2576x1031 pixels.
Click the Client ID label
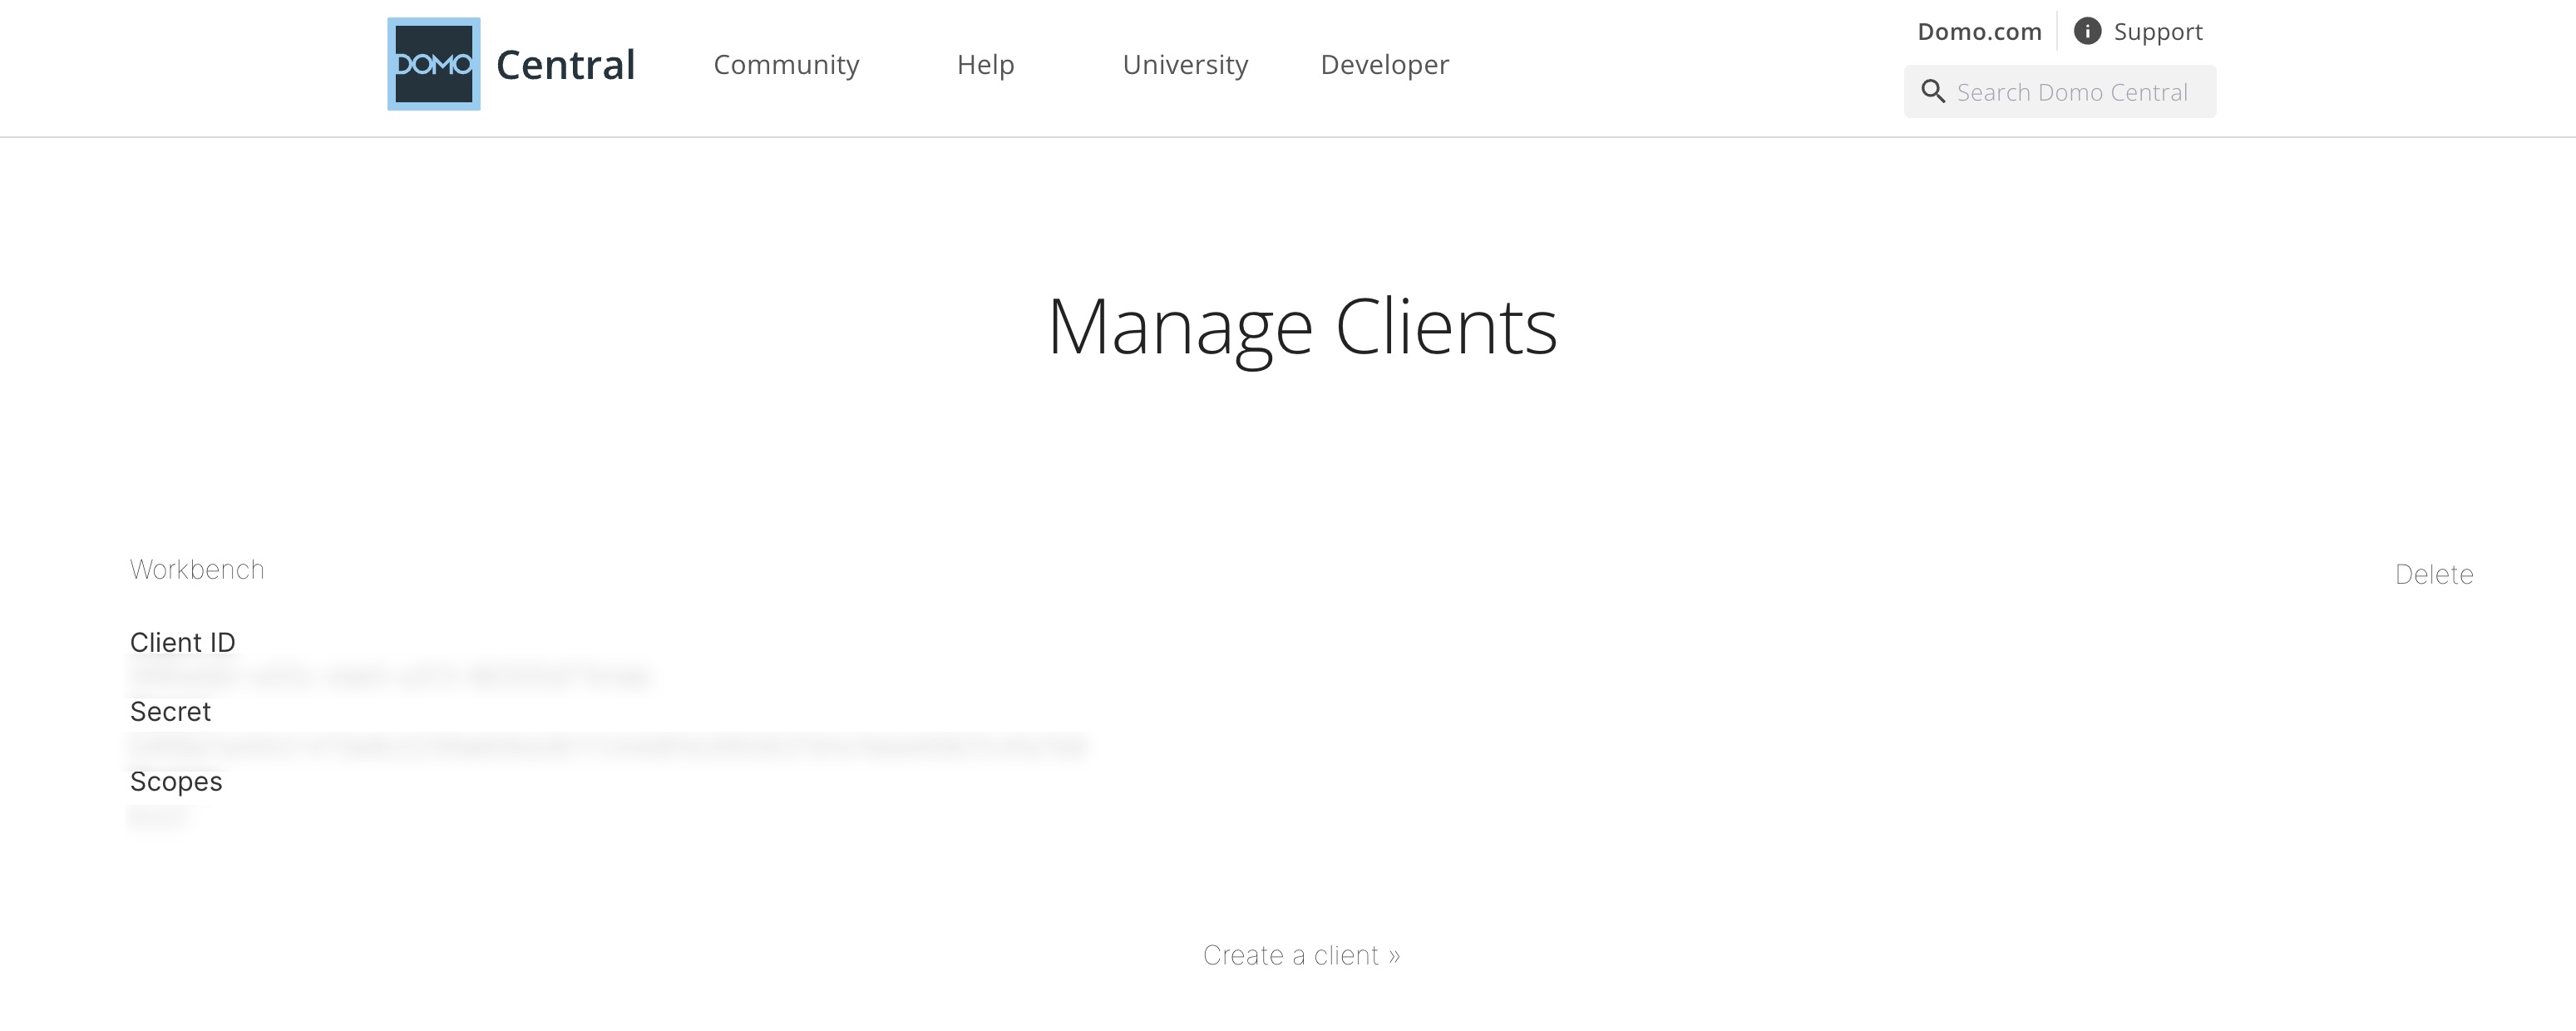coord(183,642)
